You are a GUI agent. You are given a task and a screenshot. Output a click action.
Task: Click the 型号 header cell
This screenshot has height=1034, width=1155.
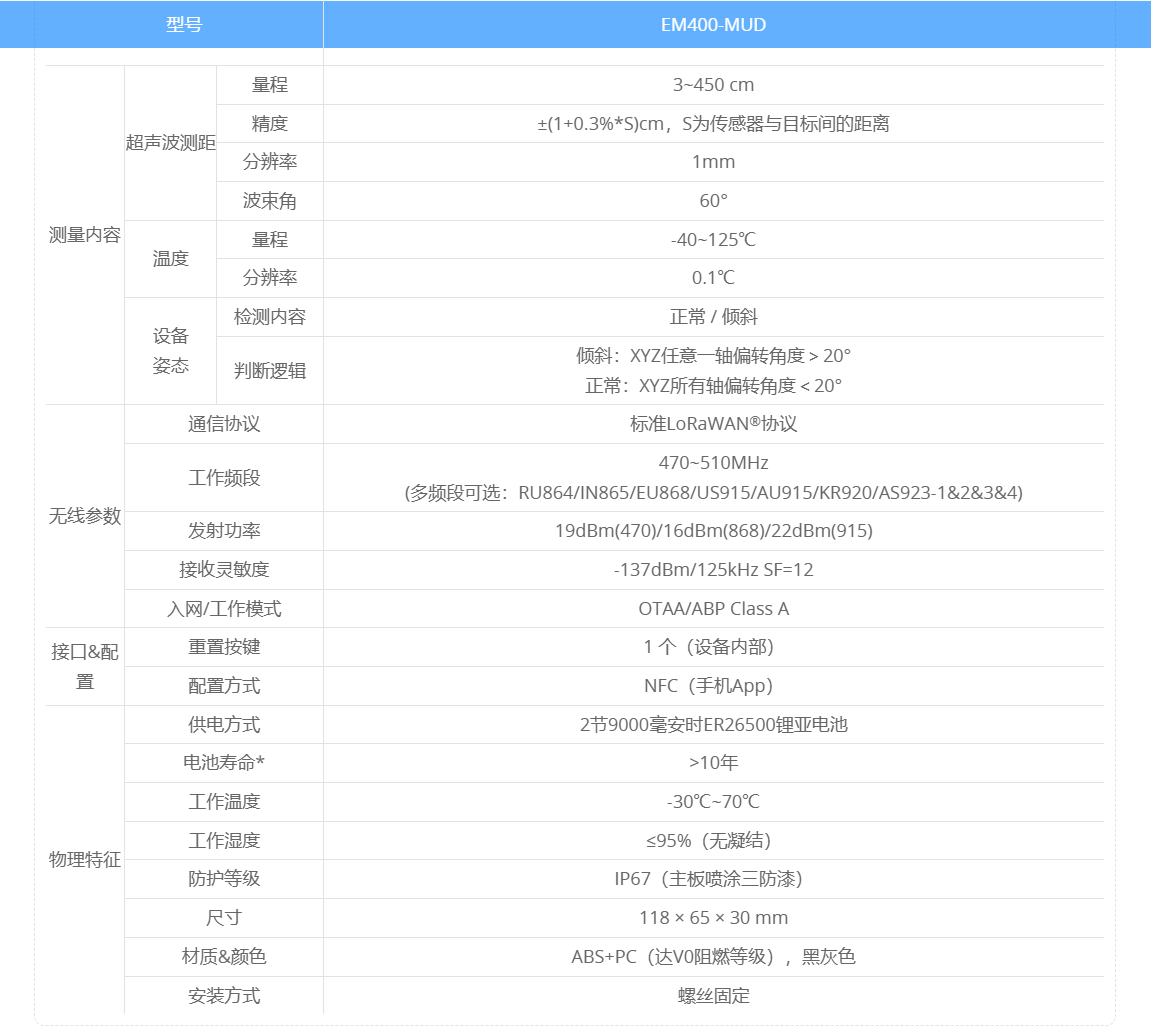click(183, 25)
